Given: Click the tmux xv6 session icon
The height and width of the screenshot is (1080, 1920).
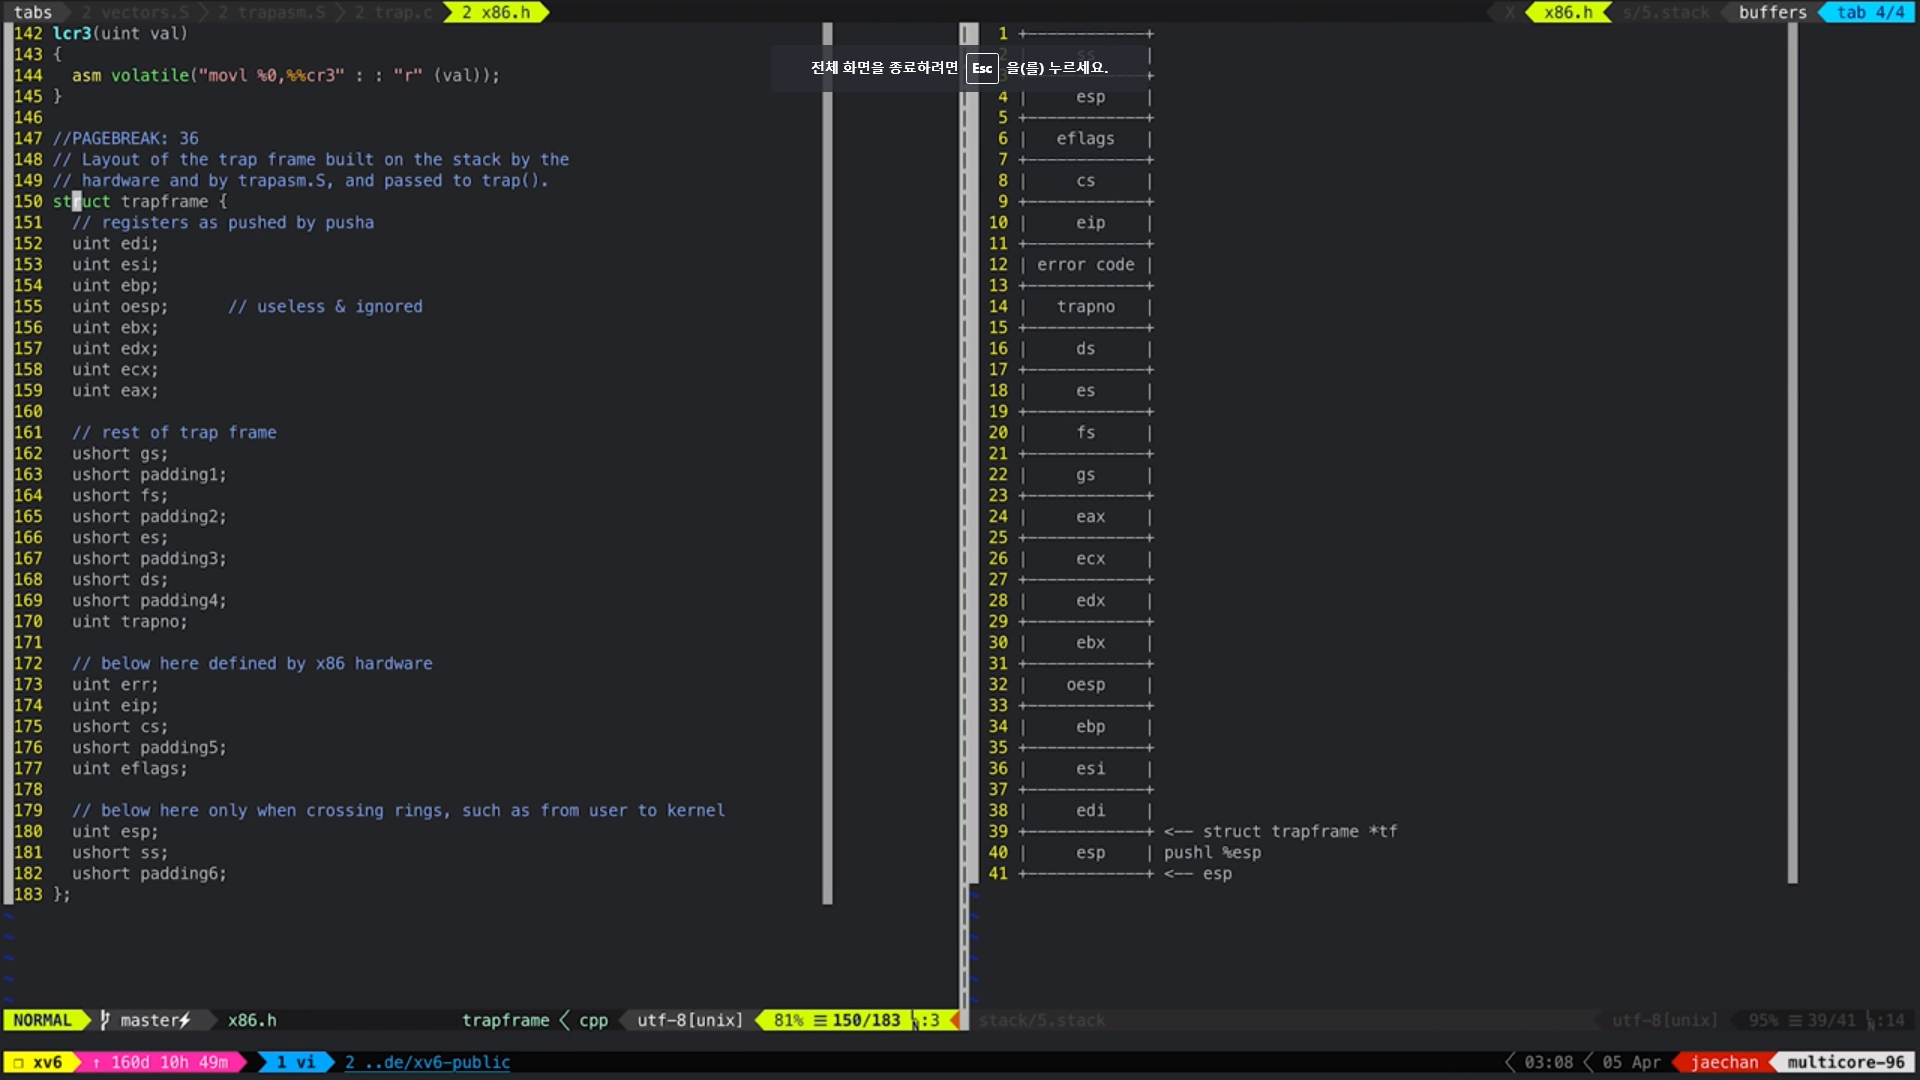Looking at the screenshot, I should click(18, 1062).
